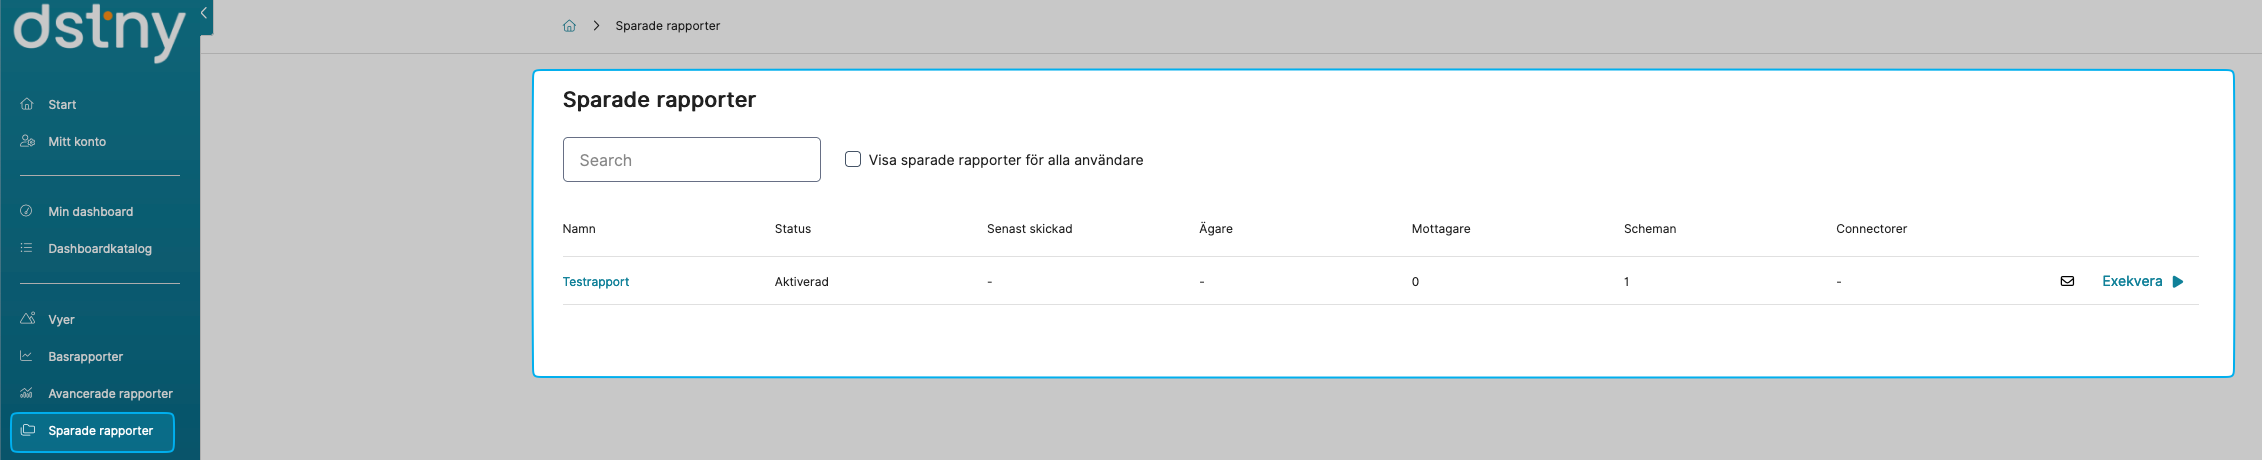Click the Mitt konto user icon
This screenshot has width=2262, height=460.
click(27, 141)
